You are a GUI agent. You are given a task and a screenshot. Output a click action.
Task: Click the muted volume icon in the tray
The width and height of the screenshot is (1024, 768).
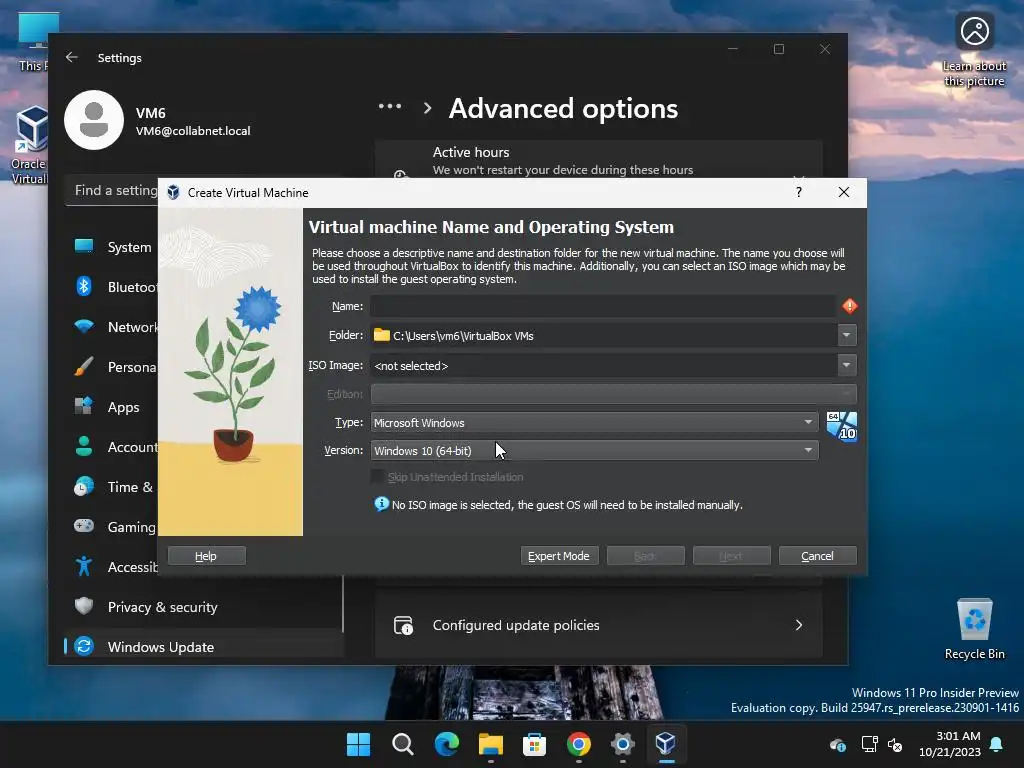(895, 744)
